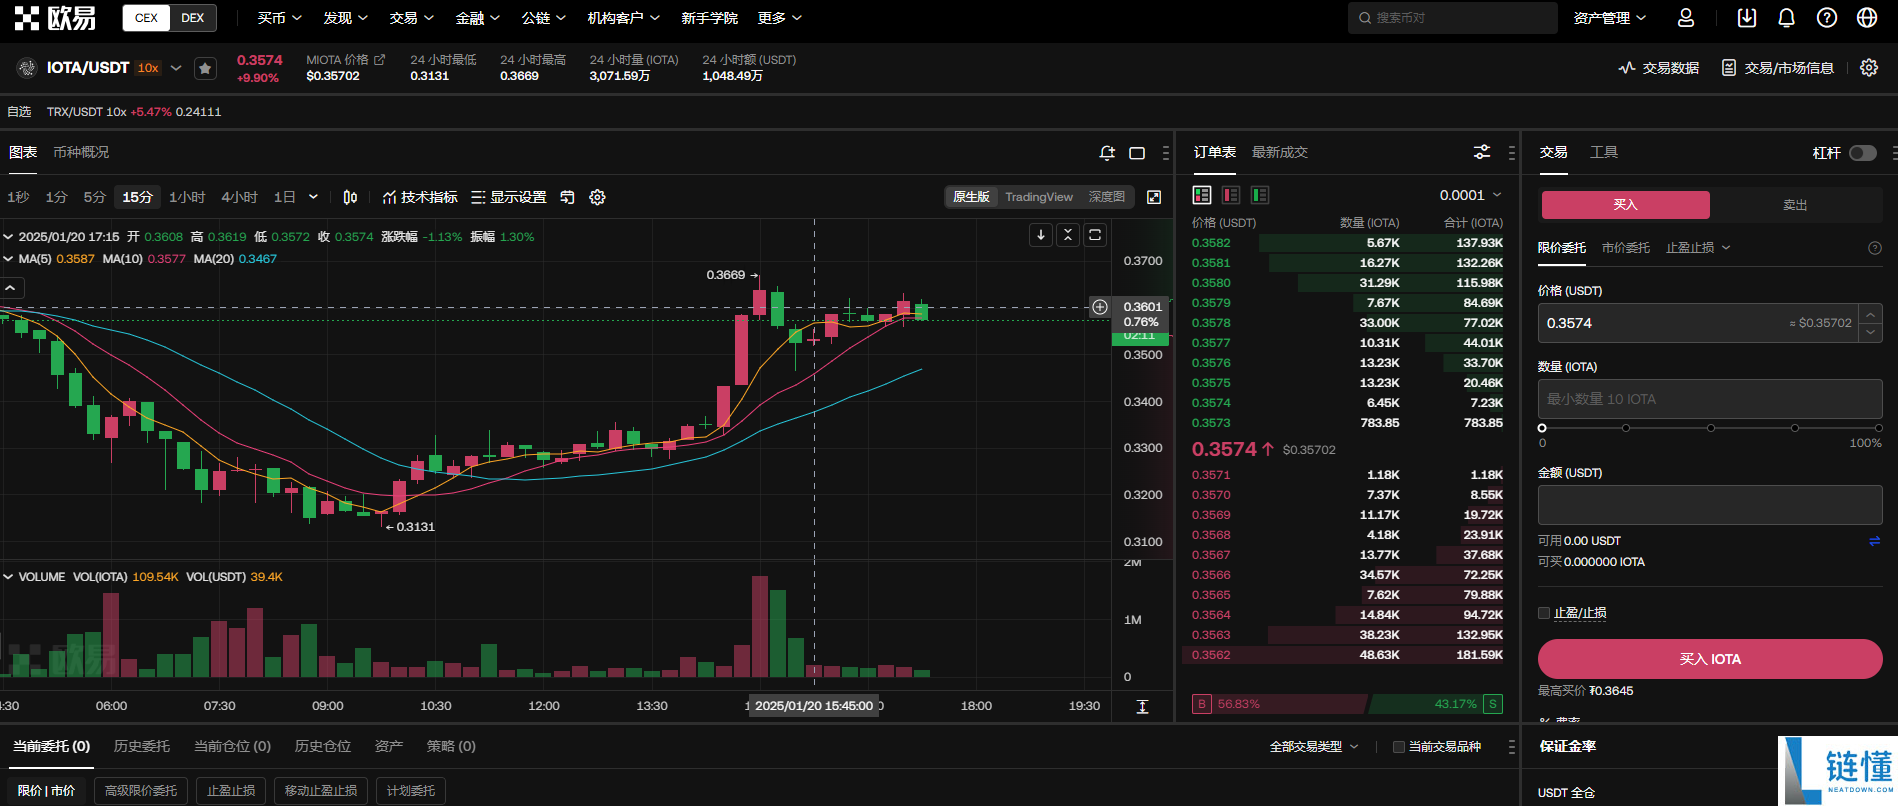
Task: Open the help question-mark icon in header
Action: 1827,18
